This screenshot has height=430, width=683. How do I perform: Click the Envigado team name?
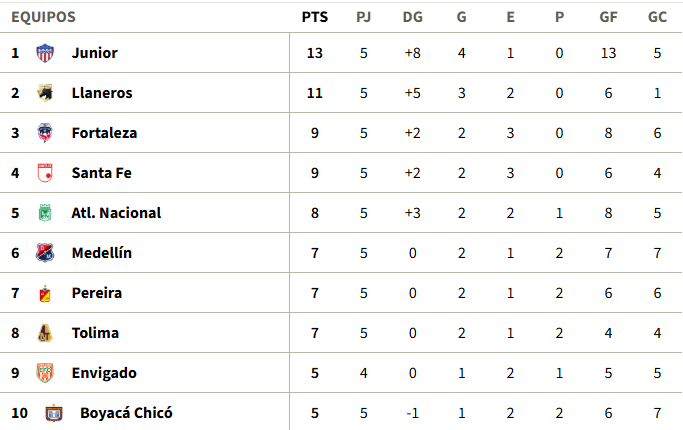[104, 373]
